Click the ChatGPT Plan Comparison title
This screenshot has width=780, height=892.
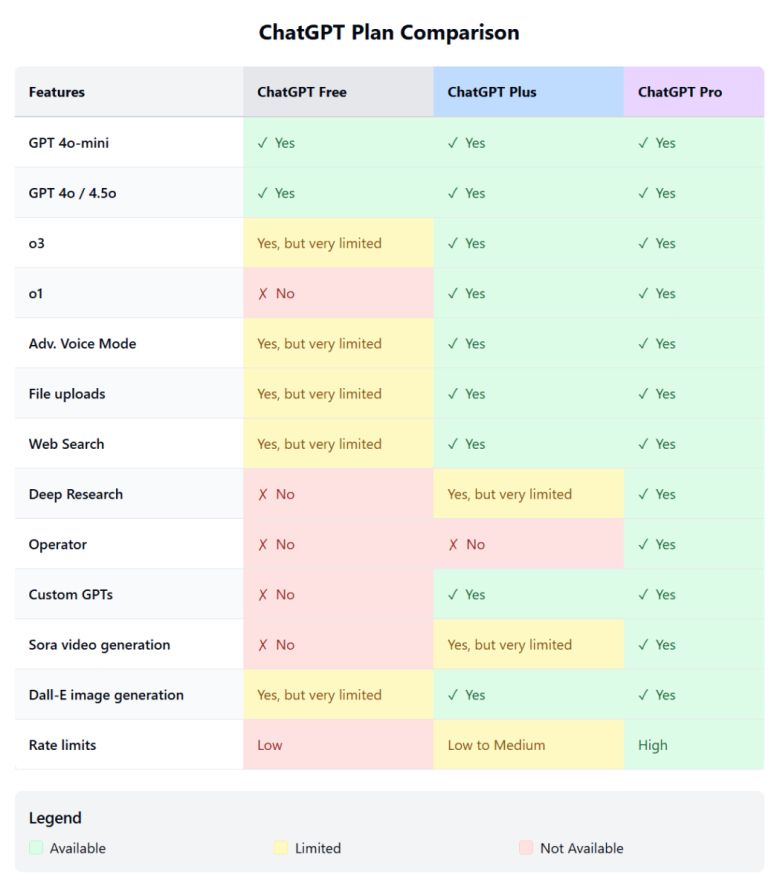389,32
